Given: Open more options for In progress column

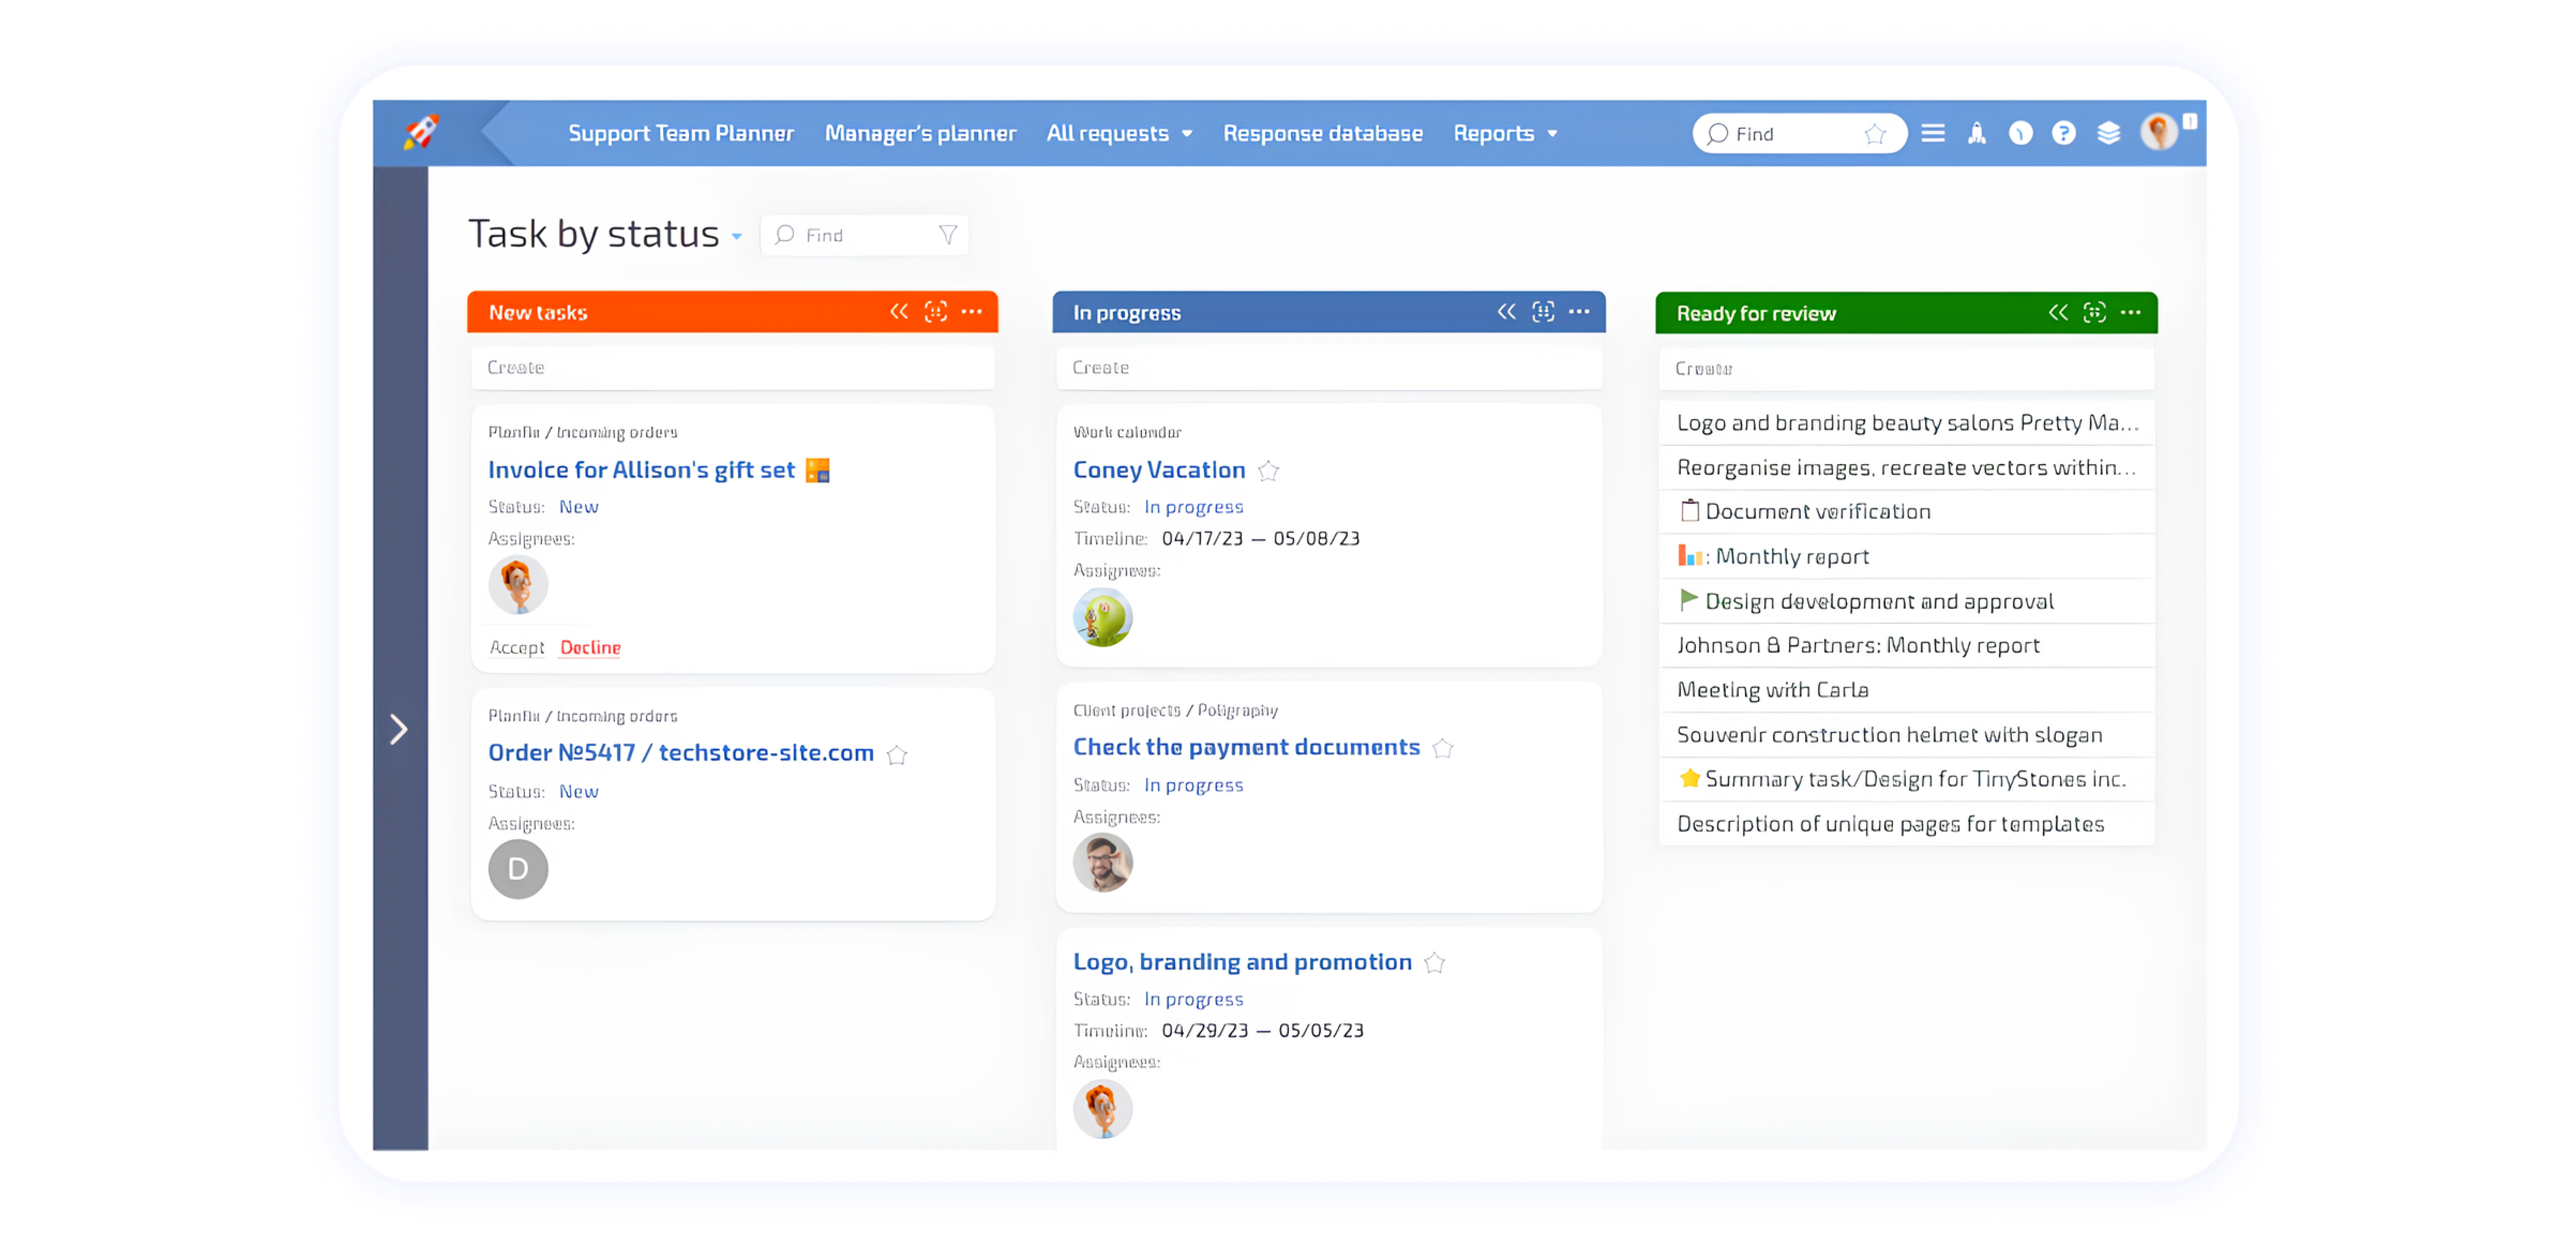Looking at the screenshot, I should pos(1580,312).
